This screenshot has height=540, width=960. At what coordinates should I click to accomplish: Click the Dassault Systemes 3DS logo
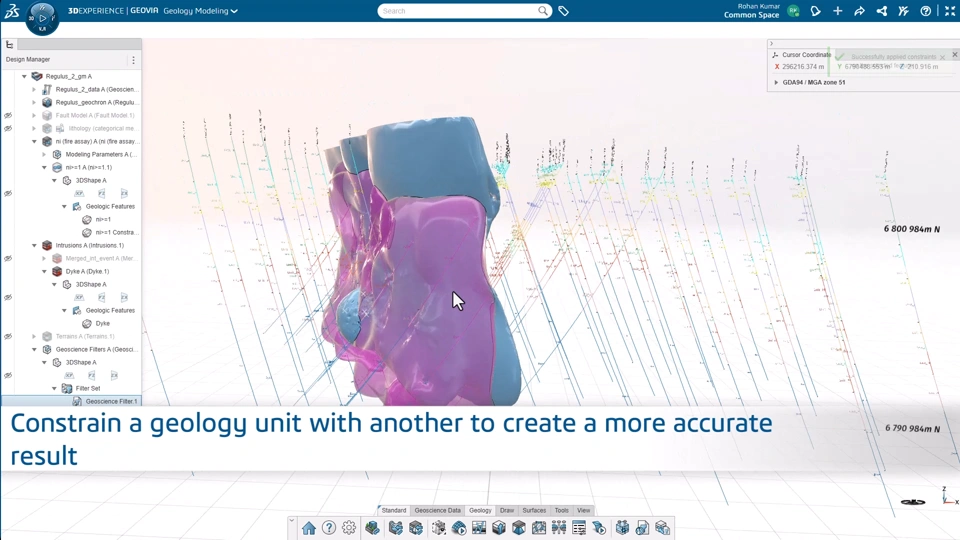(12, 11)
